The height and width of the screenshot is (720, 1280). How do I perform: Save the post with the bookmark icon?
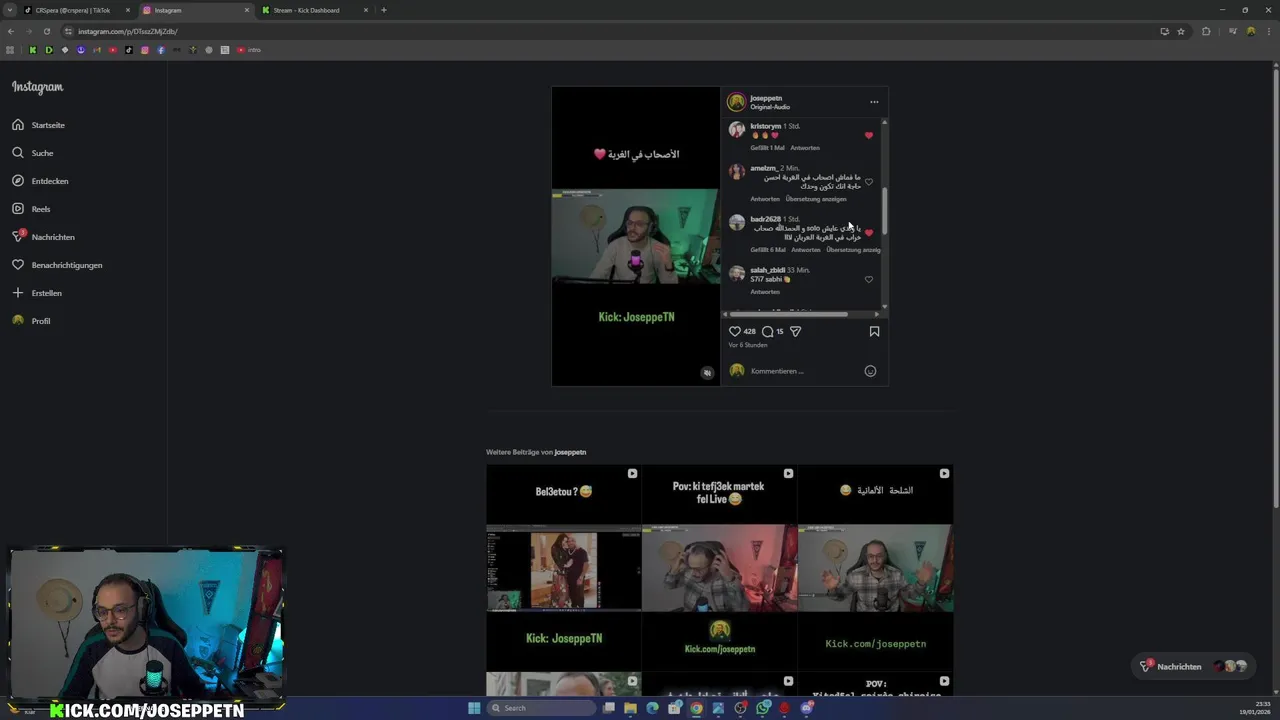874,331
